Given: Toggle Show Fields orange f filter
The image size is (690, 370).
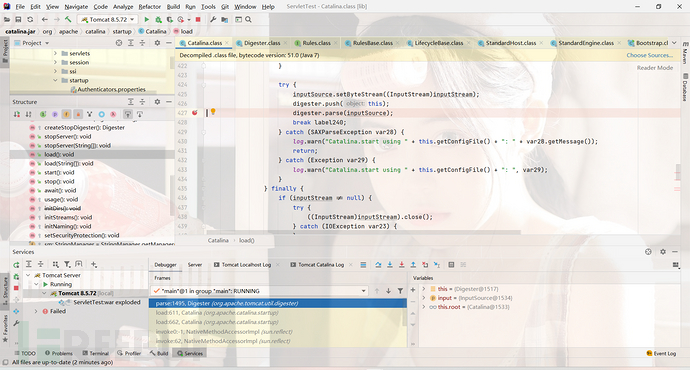Looking at the screenshot, I should pyautogui.click(x=66, y=114).
